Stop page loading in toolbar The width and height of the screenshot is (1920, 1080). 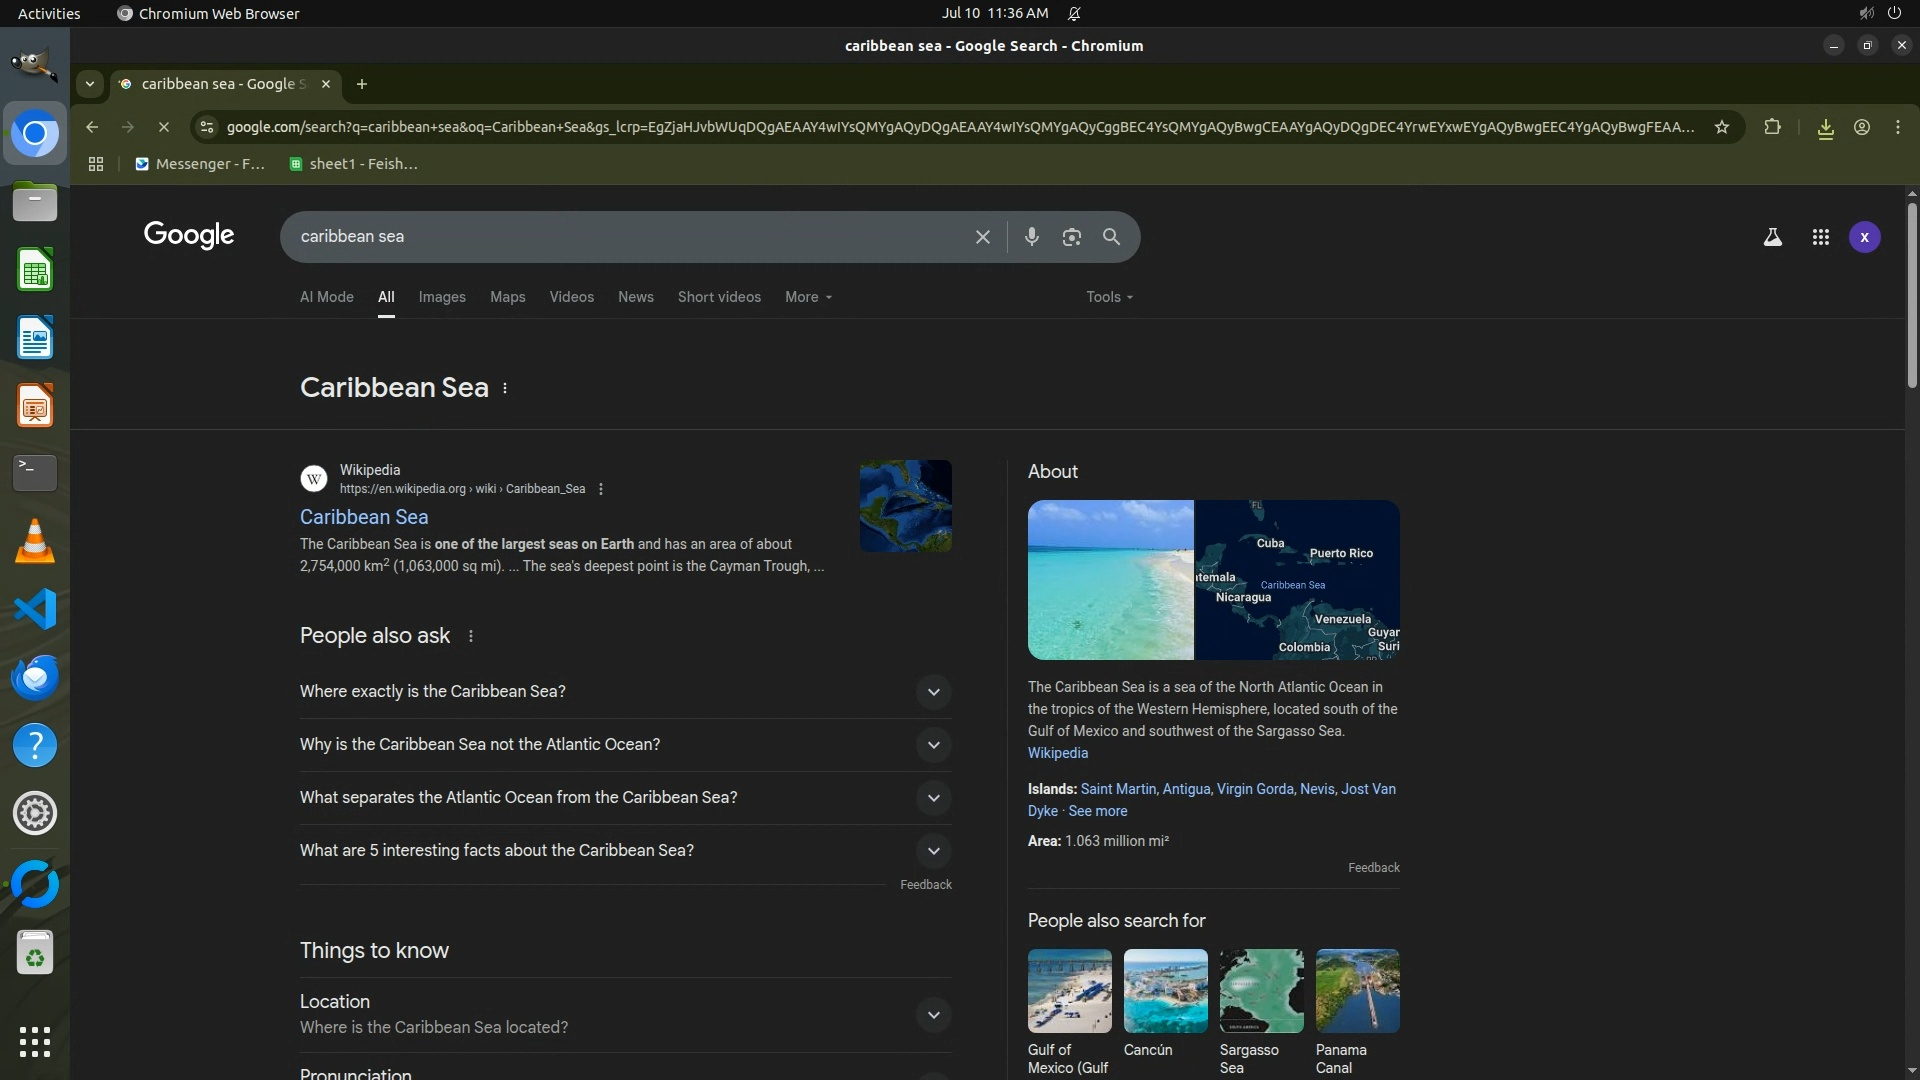164,127
